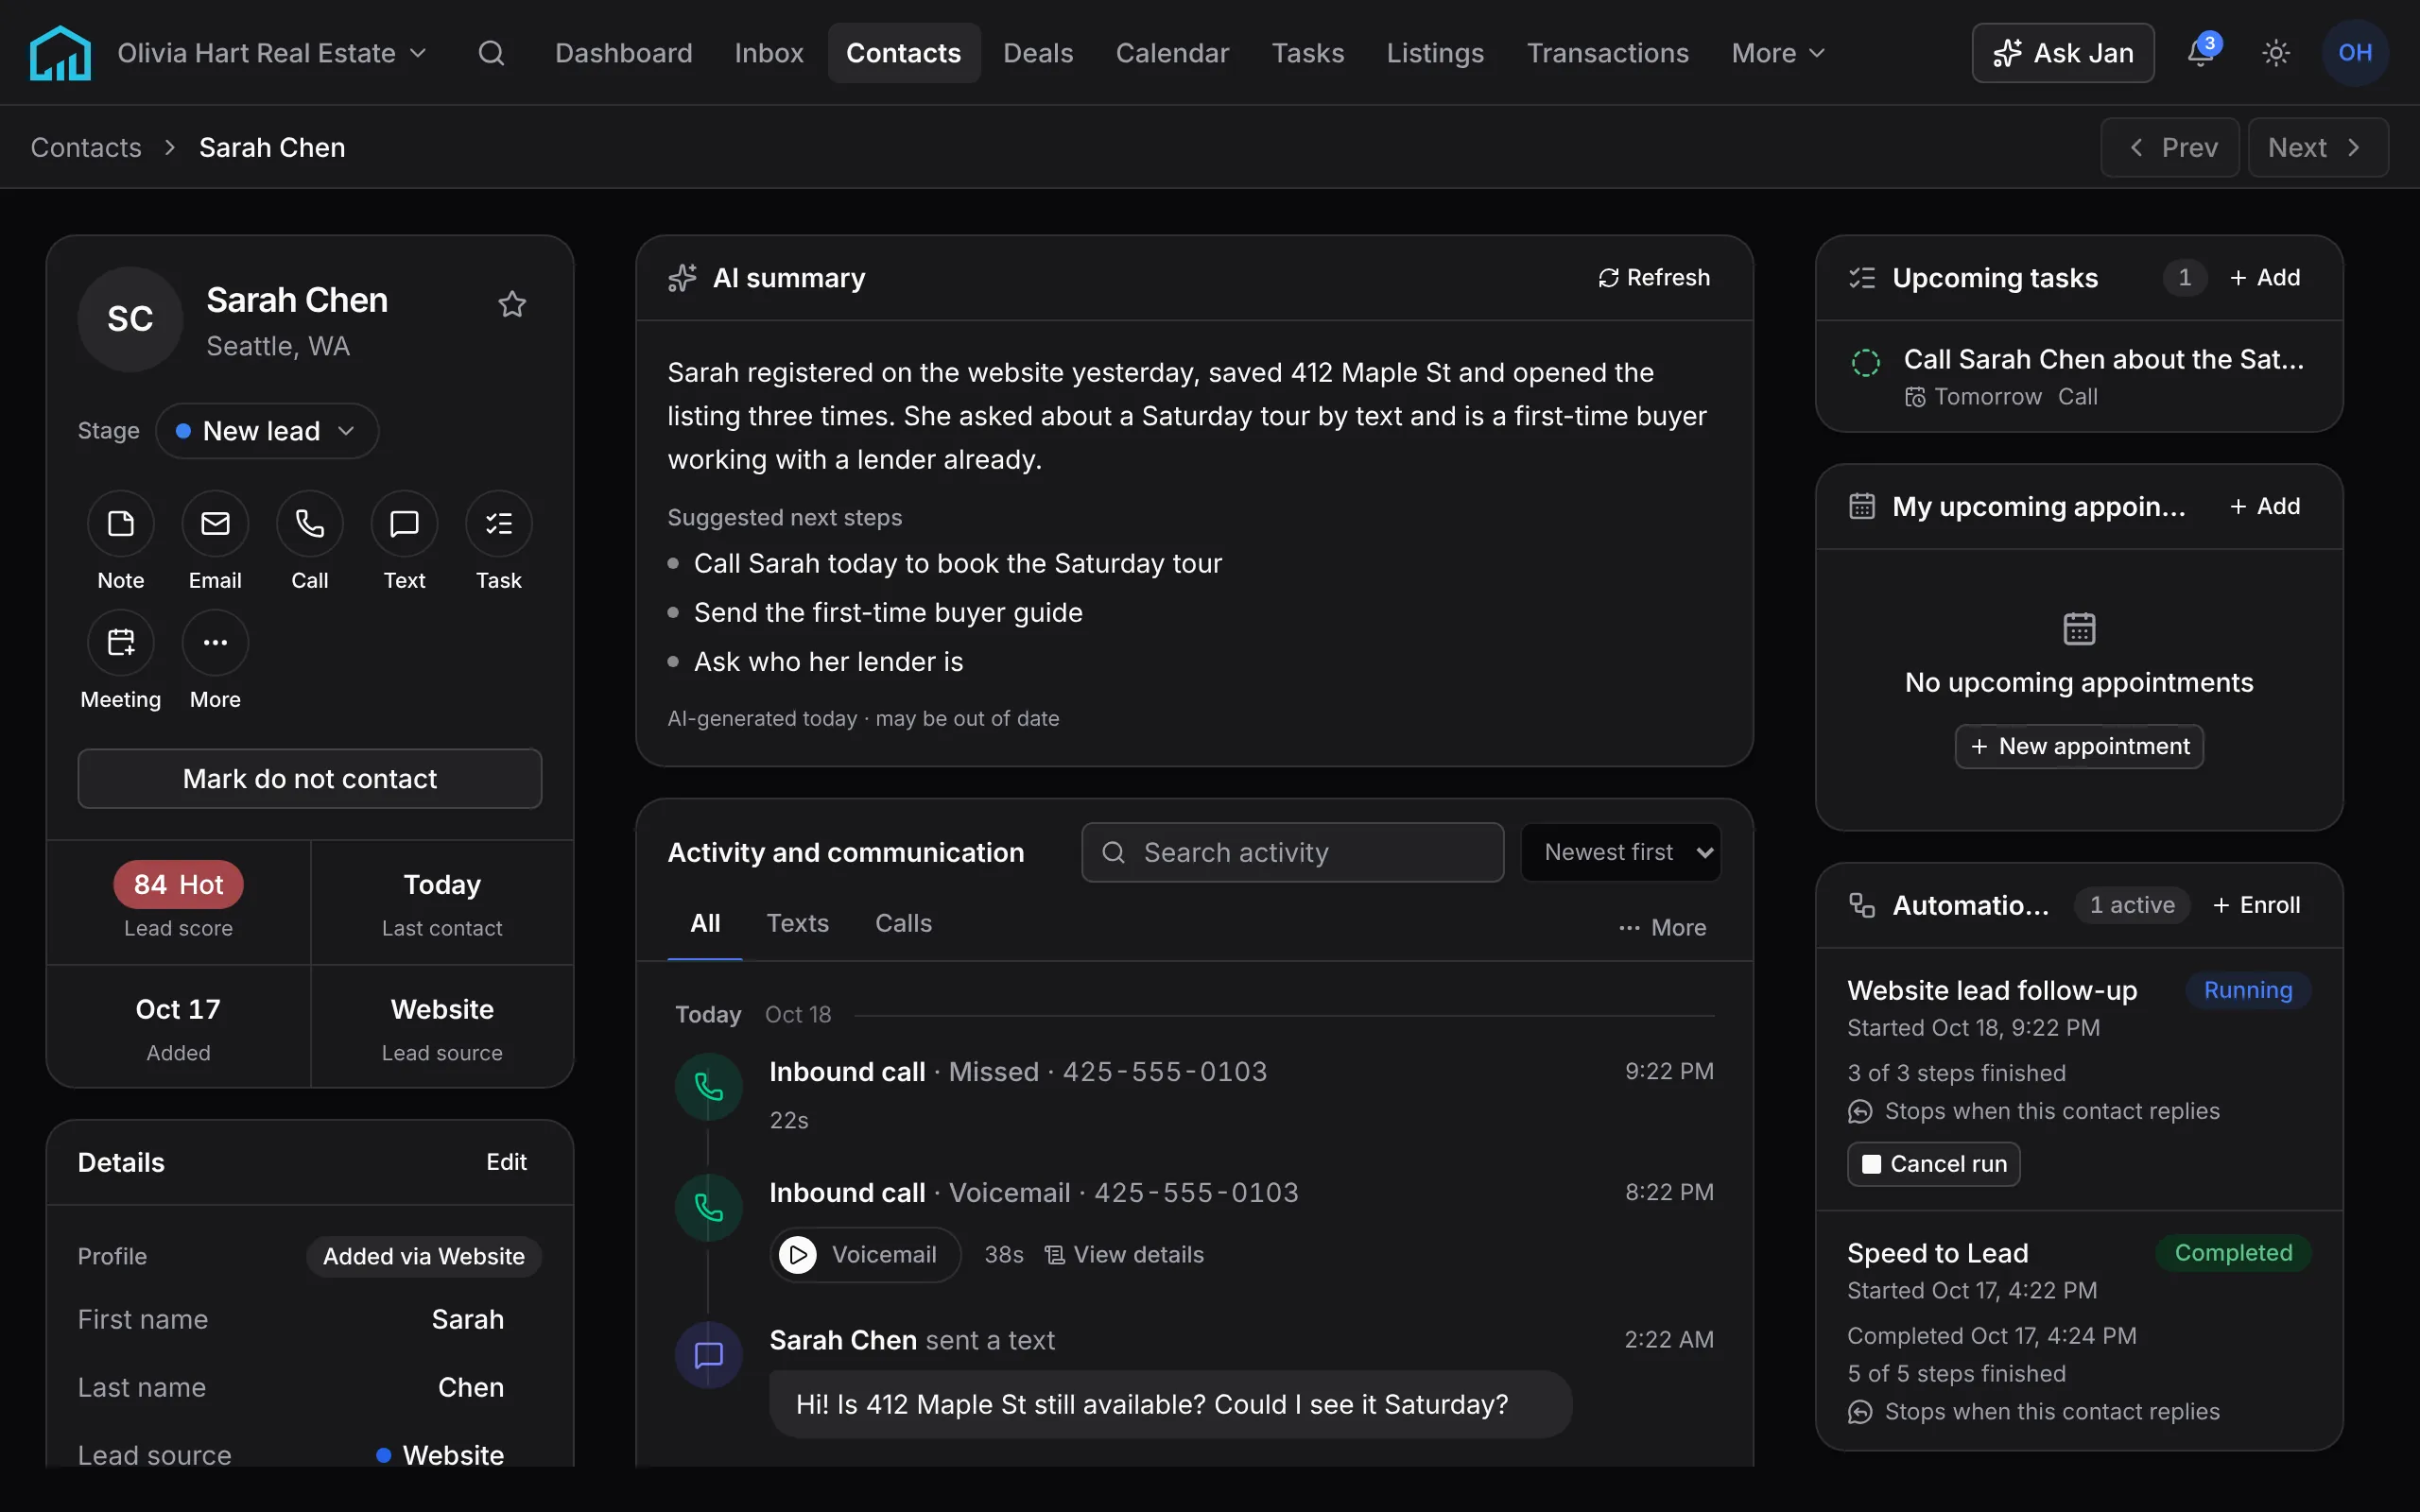Click New appointment button
Image resolution: width=2420 pixels, height=1512 pixels.
[2079, 747]
